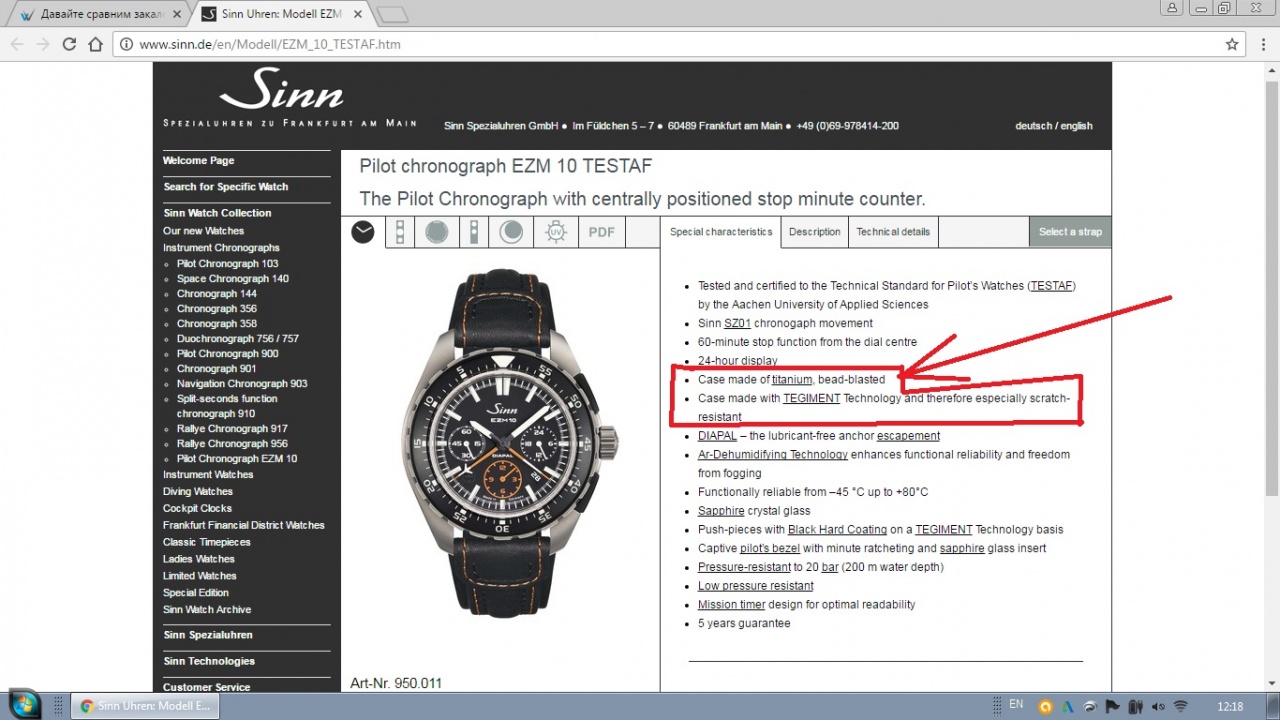Switch to the Description tab
The height and width of the screenshot is (720, 1280).
(815, 232)
